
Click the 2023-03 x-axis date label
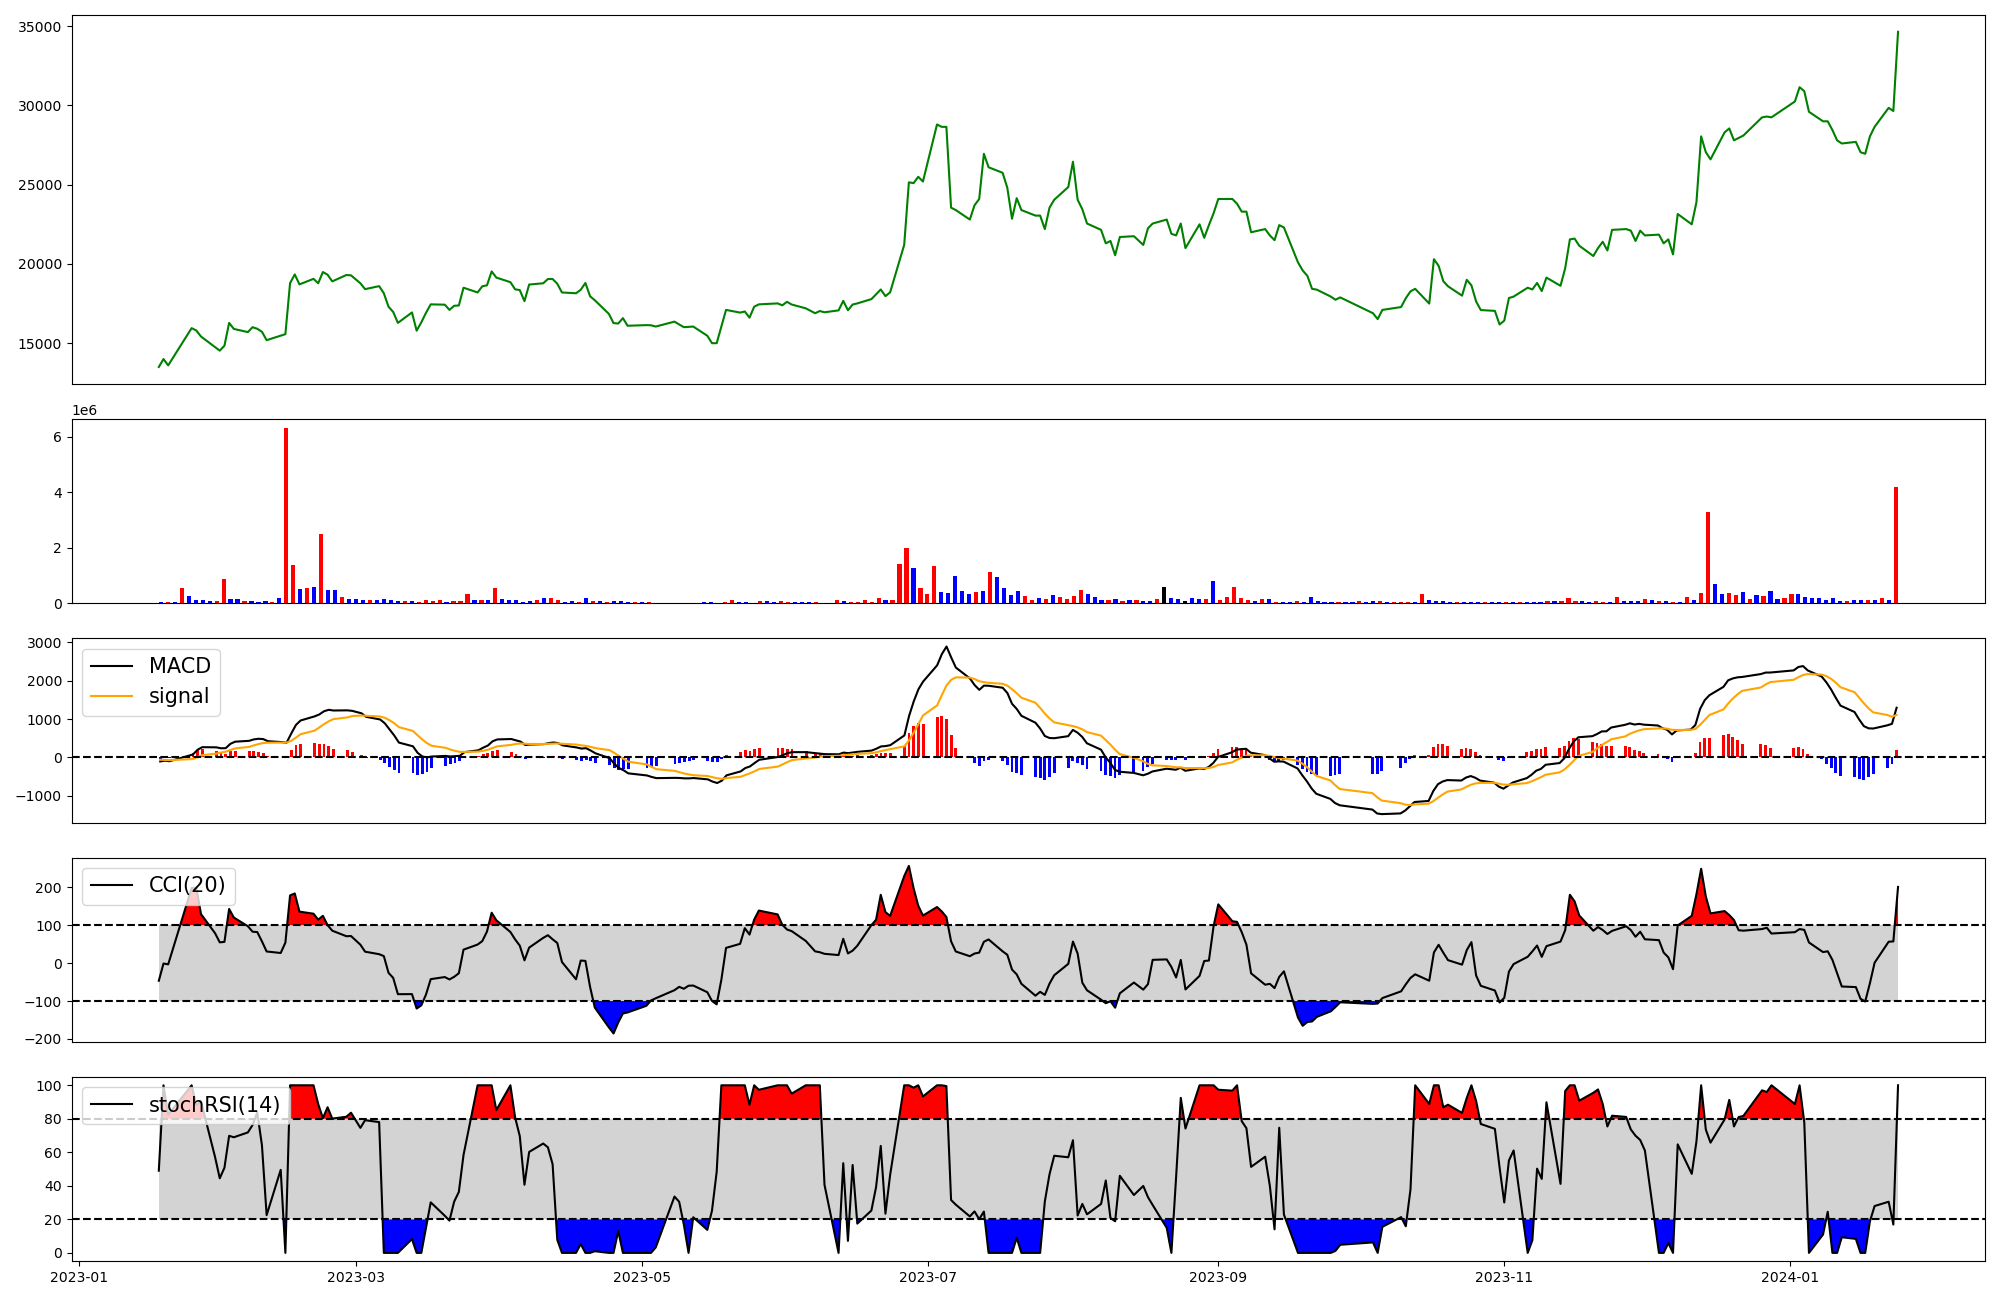(x=356, y=1276)
